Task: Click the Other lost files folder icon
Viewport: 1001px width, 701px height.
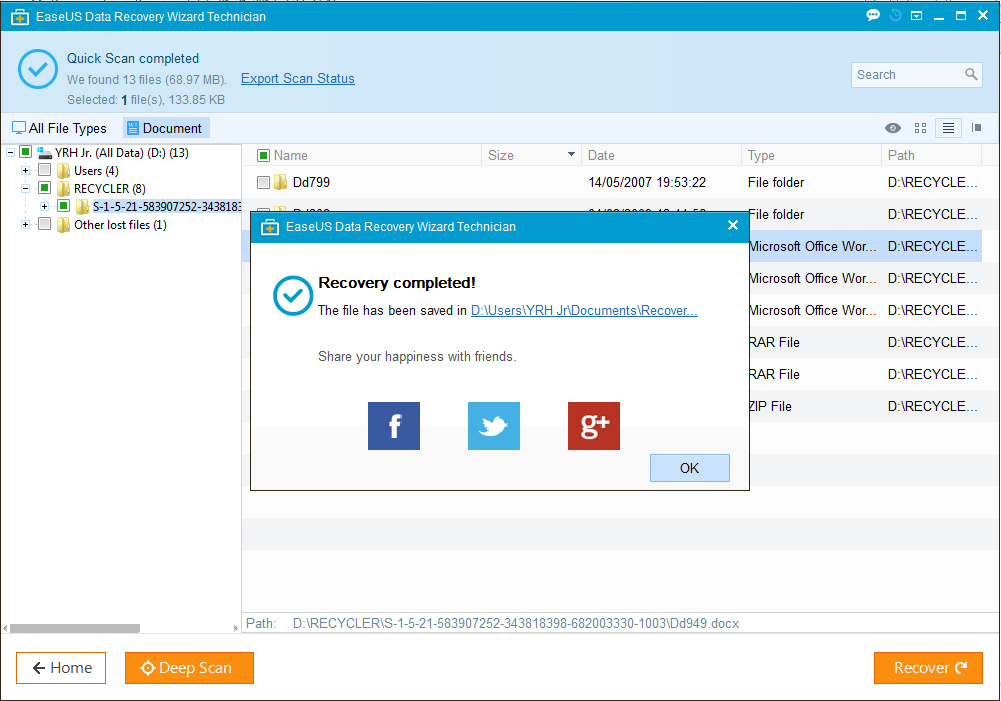Action: click(63, 225)
